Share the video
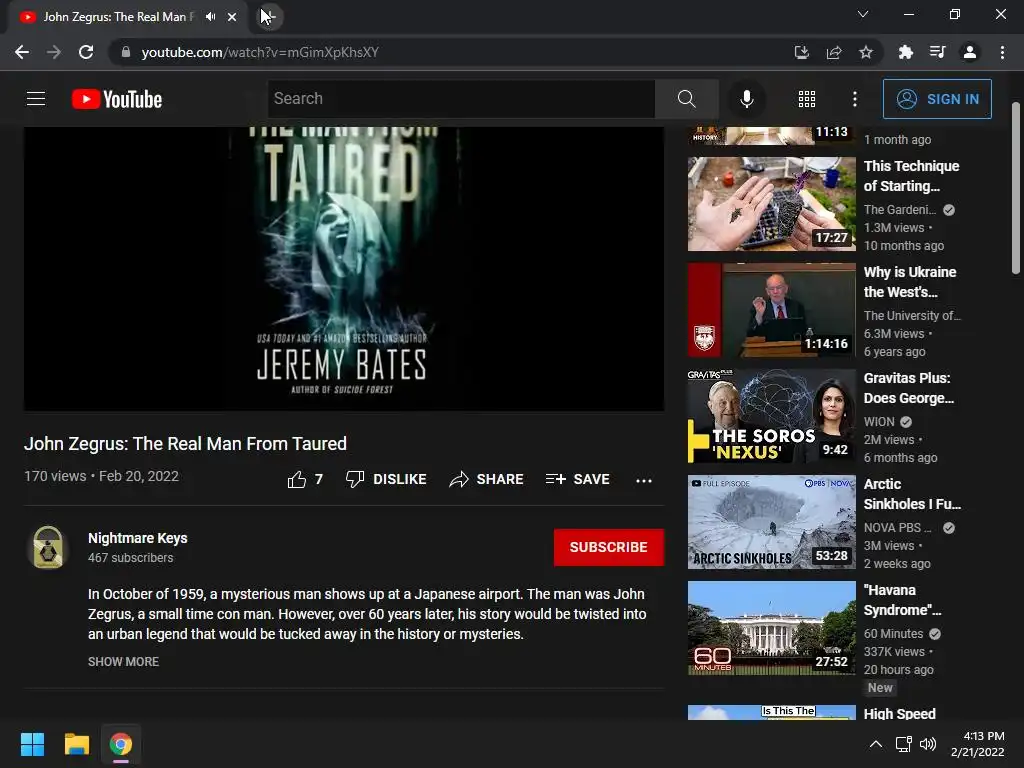Image resolution: width=1024 pixels, height=768 pixels. click(x=487, y=479)
